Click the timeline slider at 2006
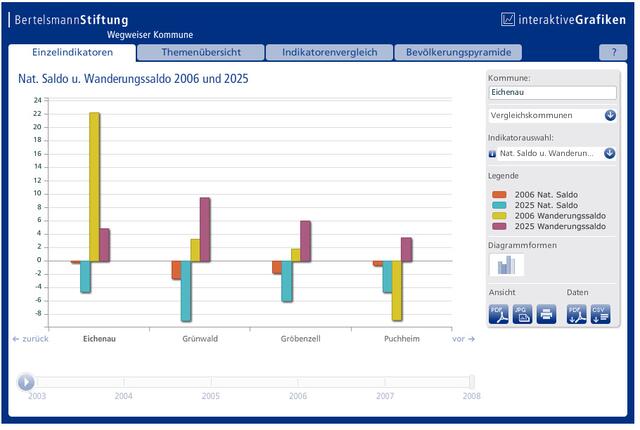Screen dimensions: 640x430 coord(298,382)
